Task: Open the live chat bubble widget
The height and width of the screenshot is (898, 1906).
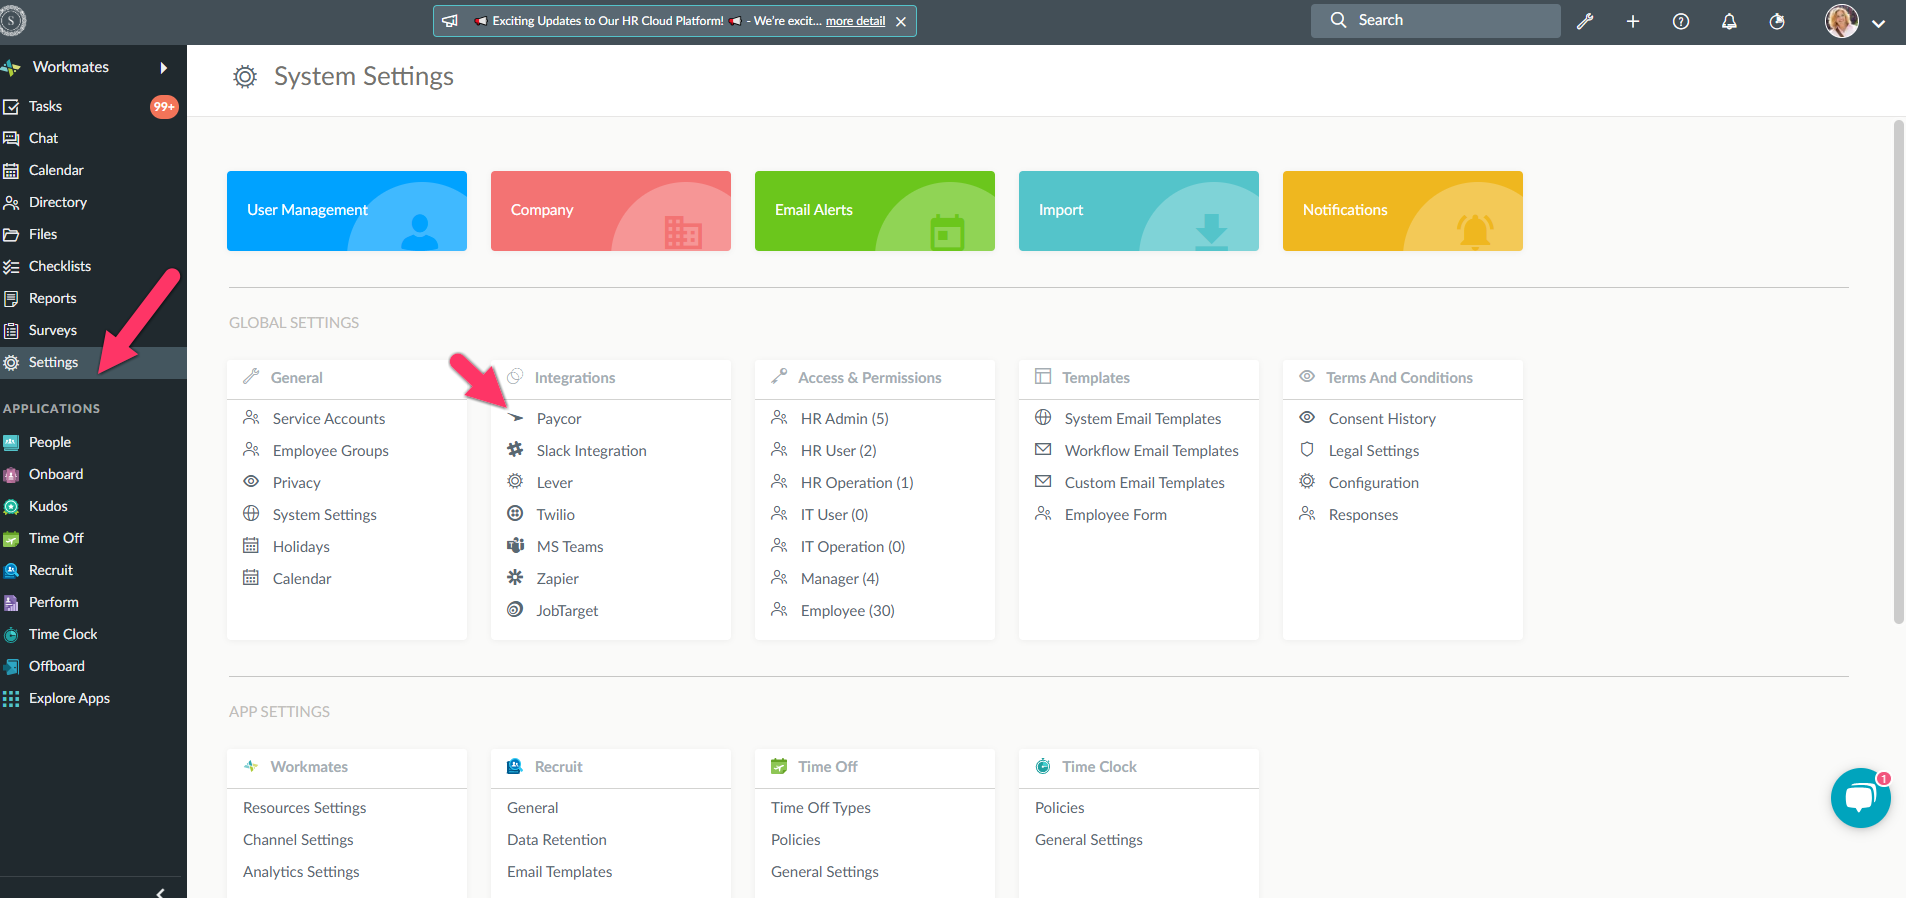Action: click(x=1860, y=798)
